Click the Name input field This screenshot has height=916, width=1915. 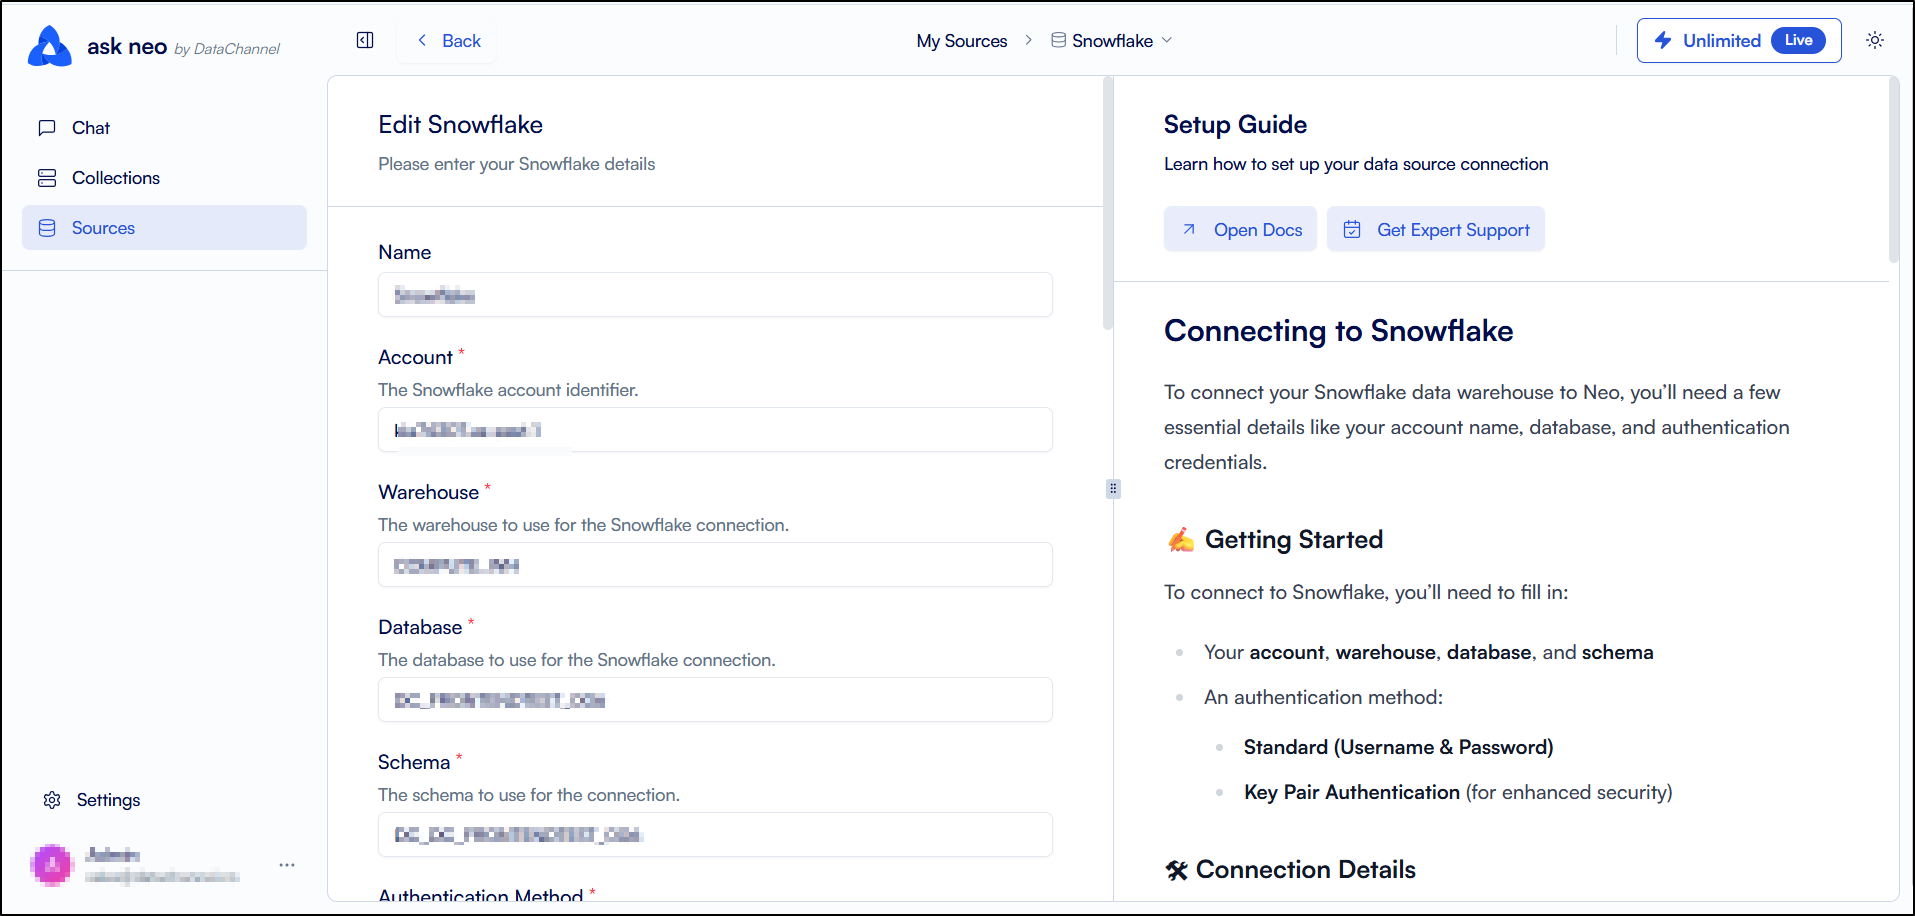pos(715,295)
